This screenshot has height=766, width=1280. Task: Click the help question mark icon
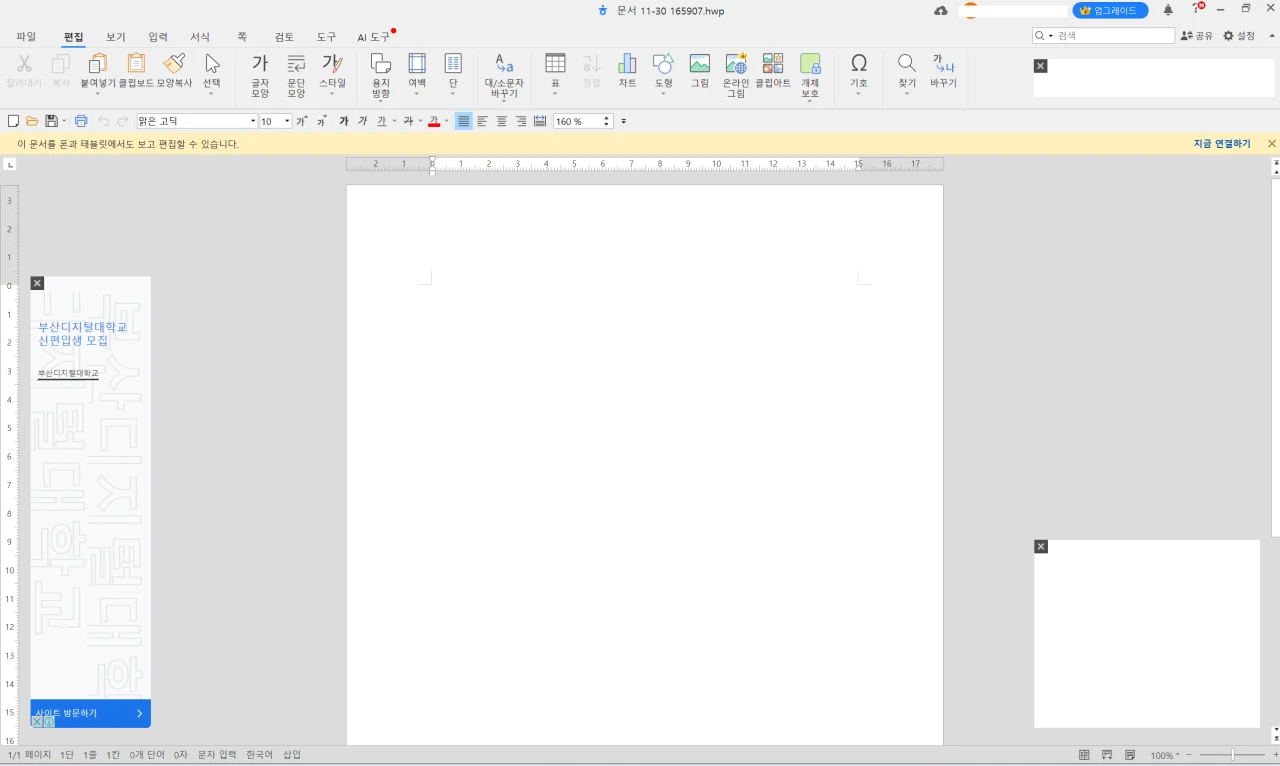click(x=1196, y=9)
